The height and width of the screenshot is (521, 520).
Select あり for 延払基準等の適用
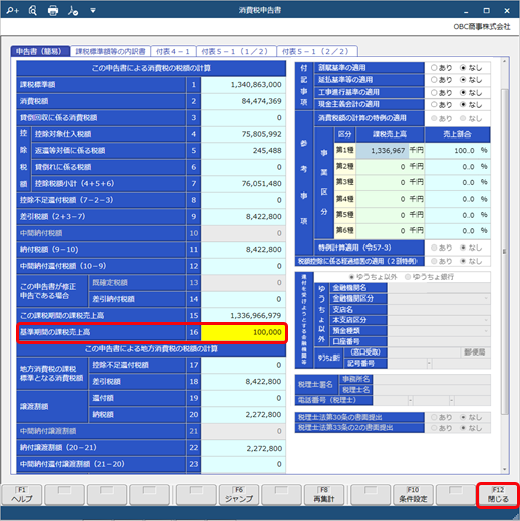434,80
